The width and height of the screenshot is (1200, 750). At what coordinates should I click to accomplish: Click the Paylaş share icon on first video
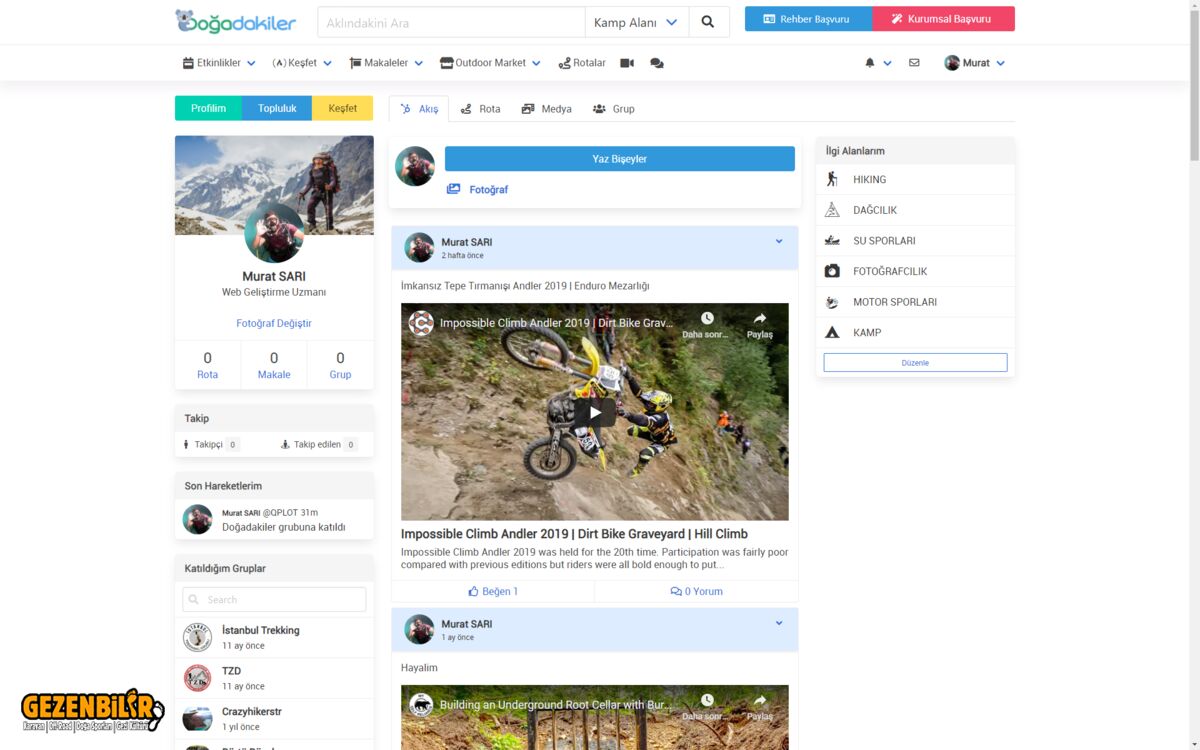759,324
